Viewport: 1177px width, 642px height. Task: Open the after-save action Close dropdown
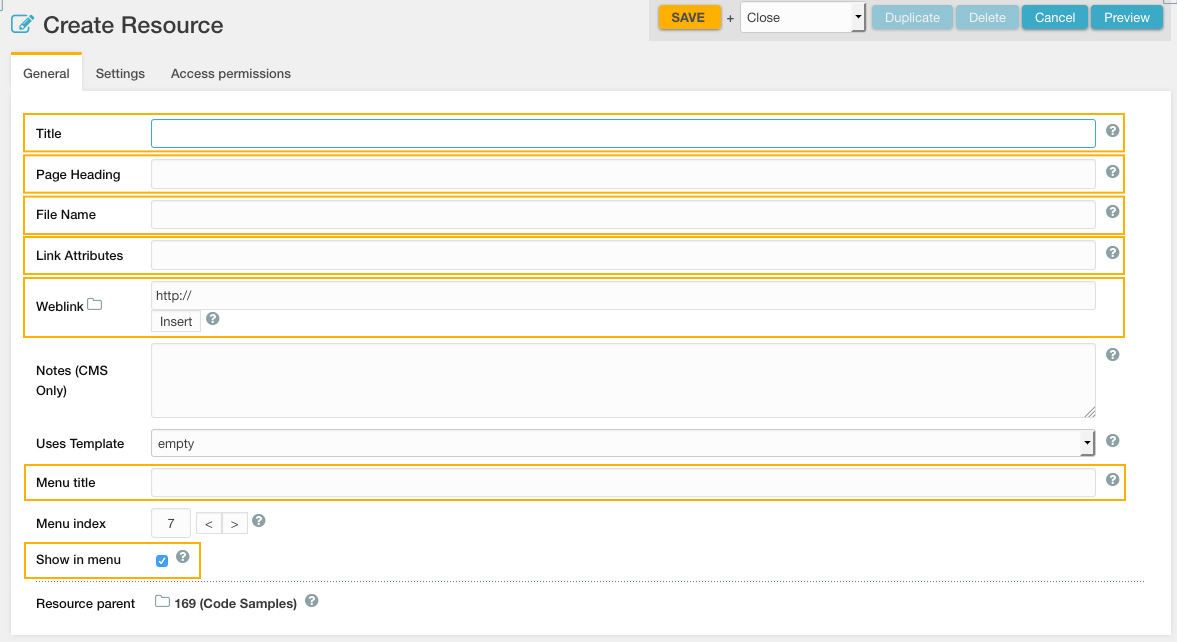coord(802,18)
